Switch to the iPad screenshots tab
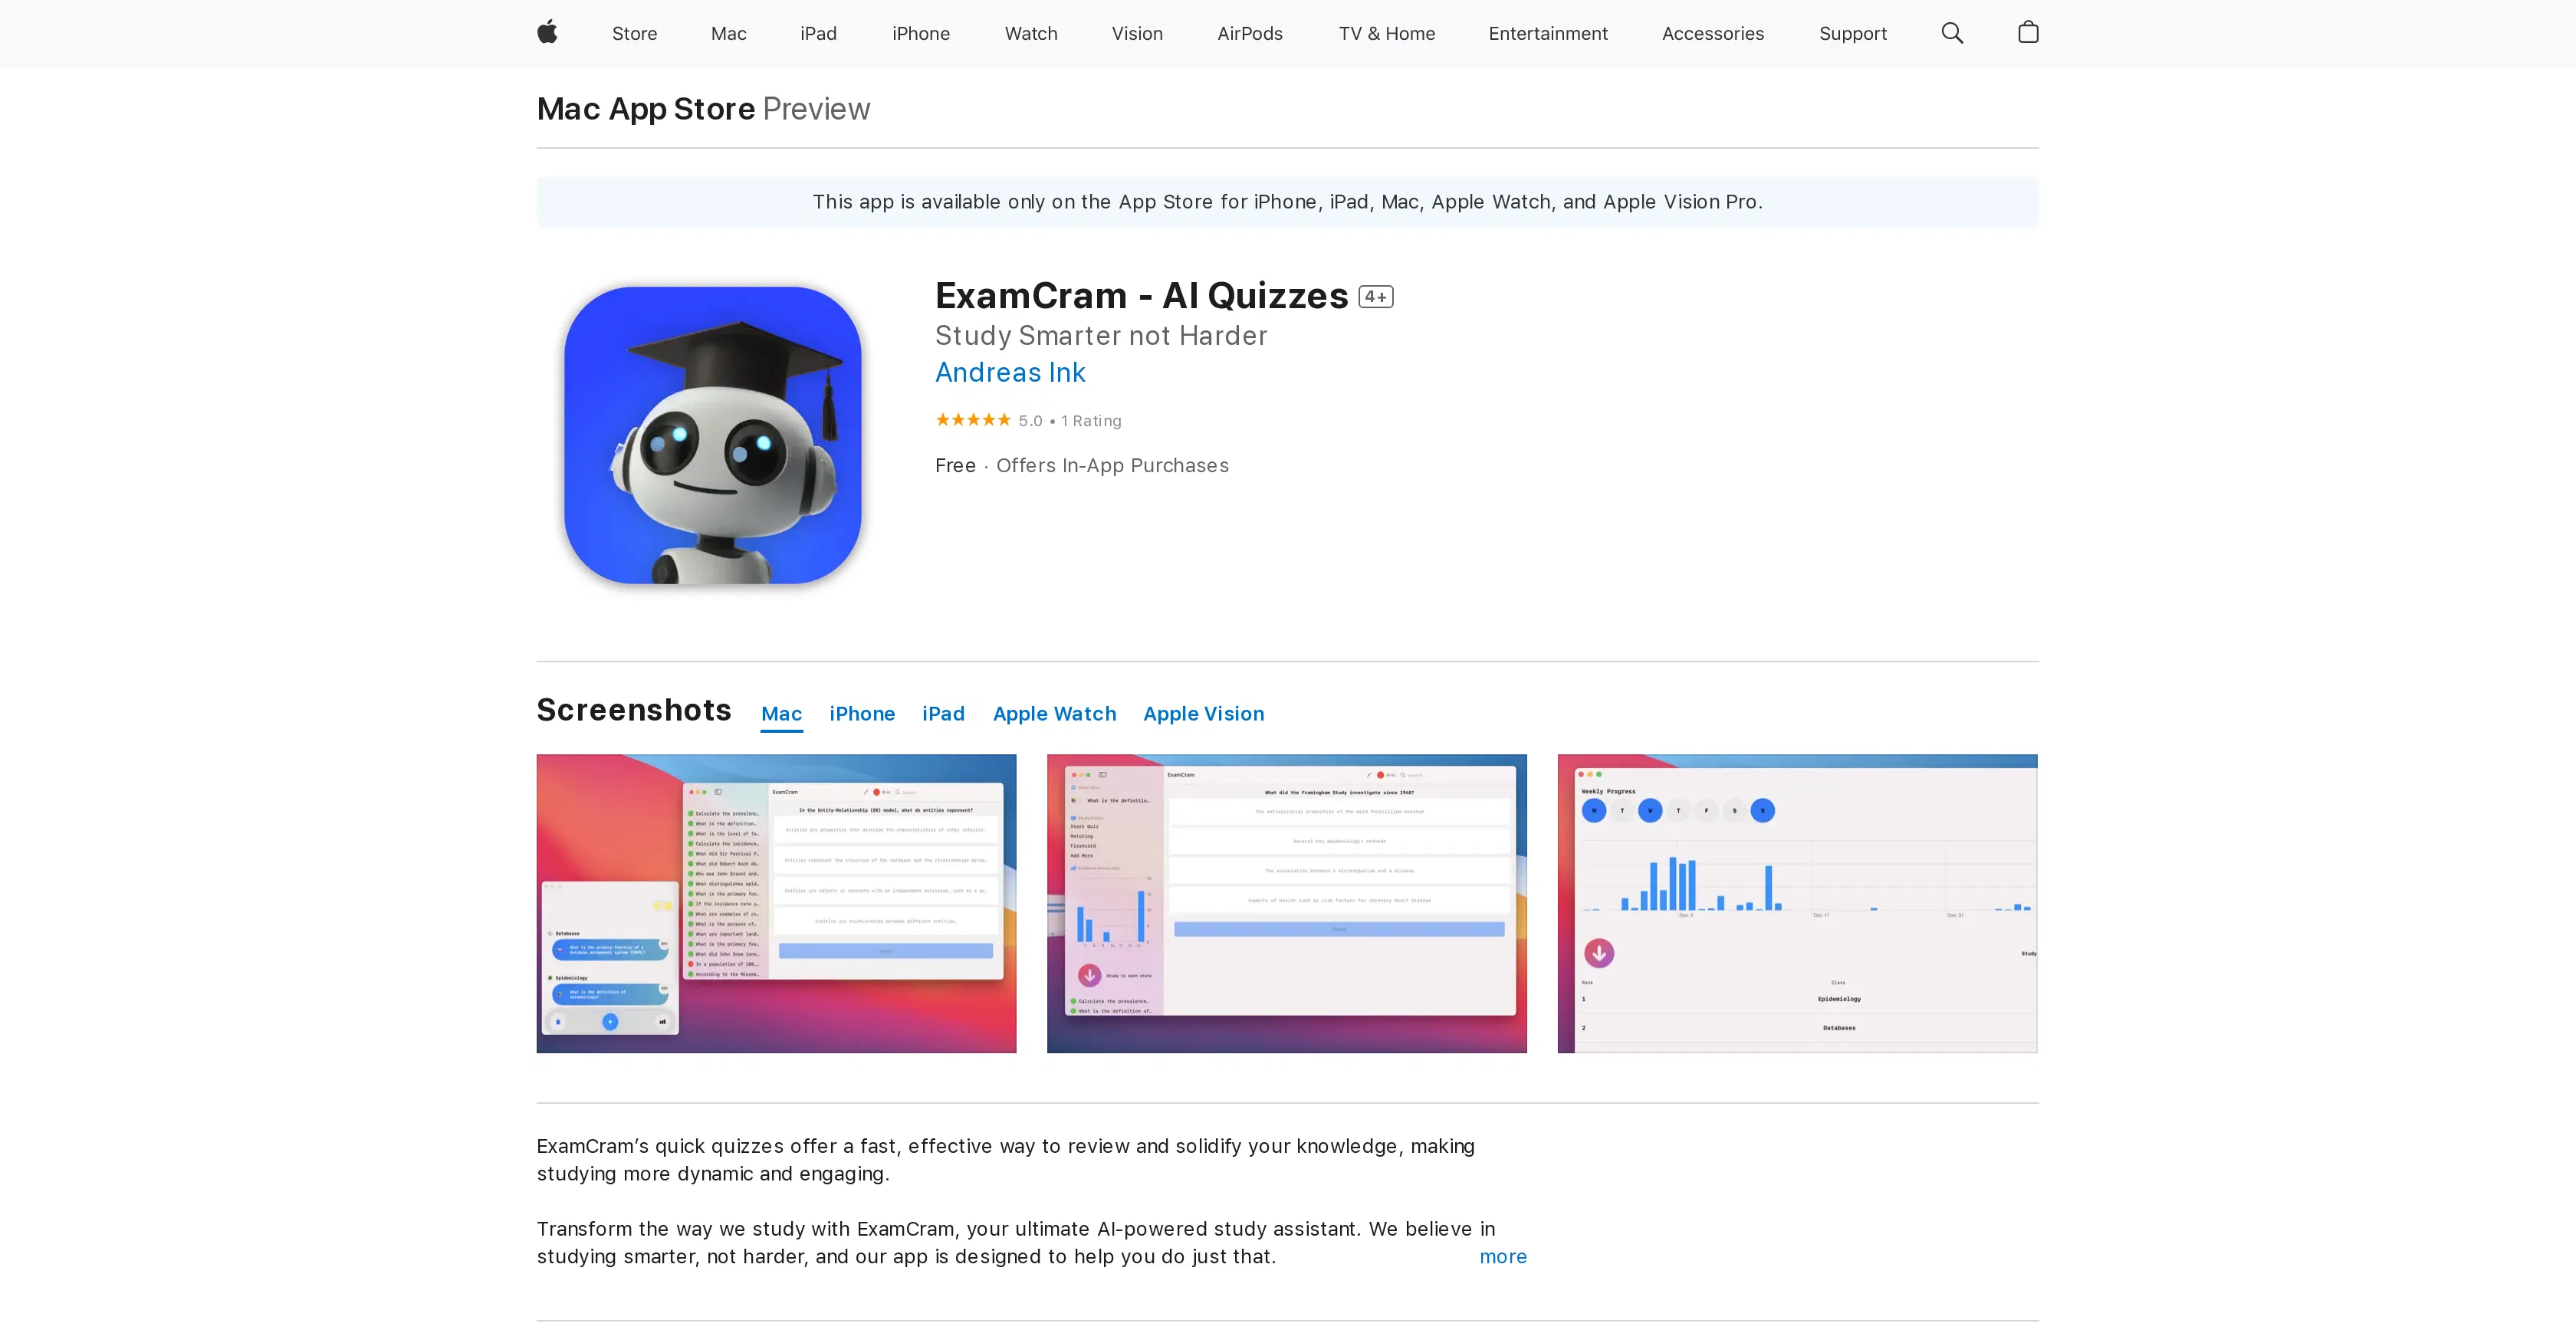This screenshot has height=1343, width=2576. (943, 714)
